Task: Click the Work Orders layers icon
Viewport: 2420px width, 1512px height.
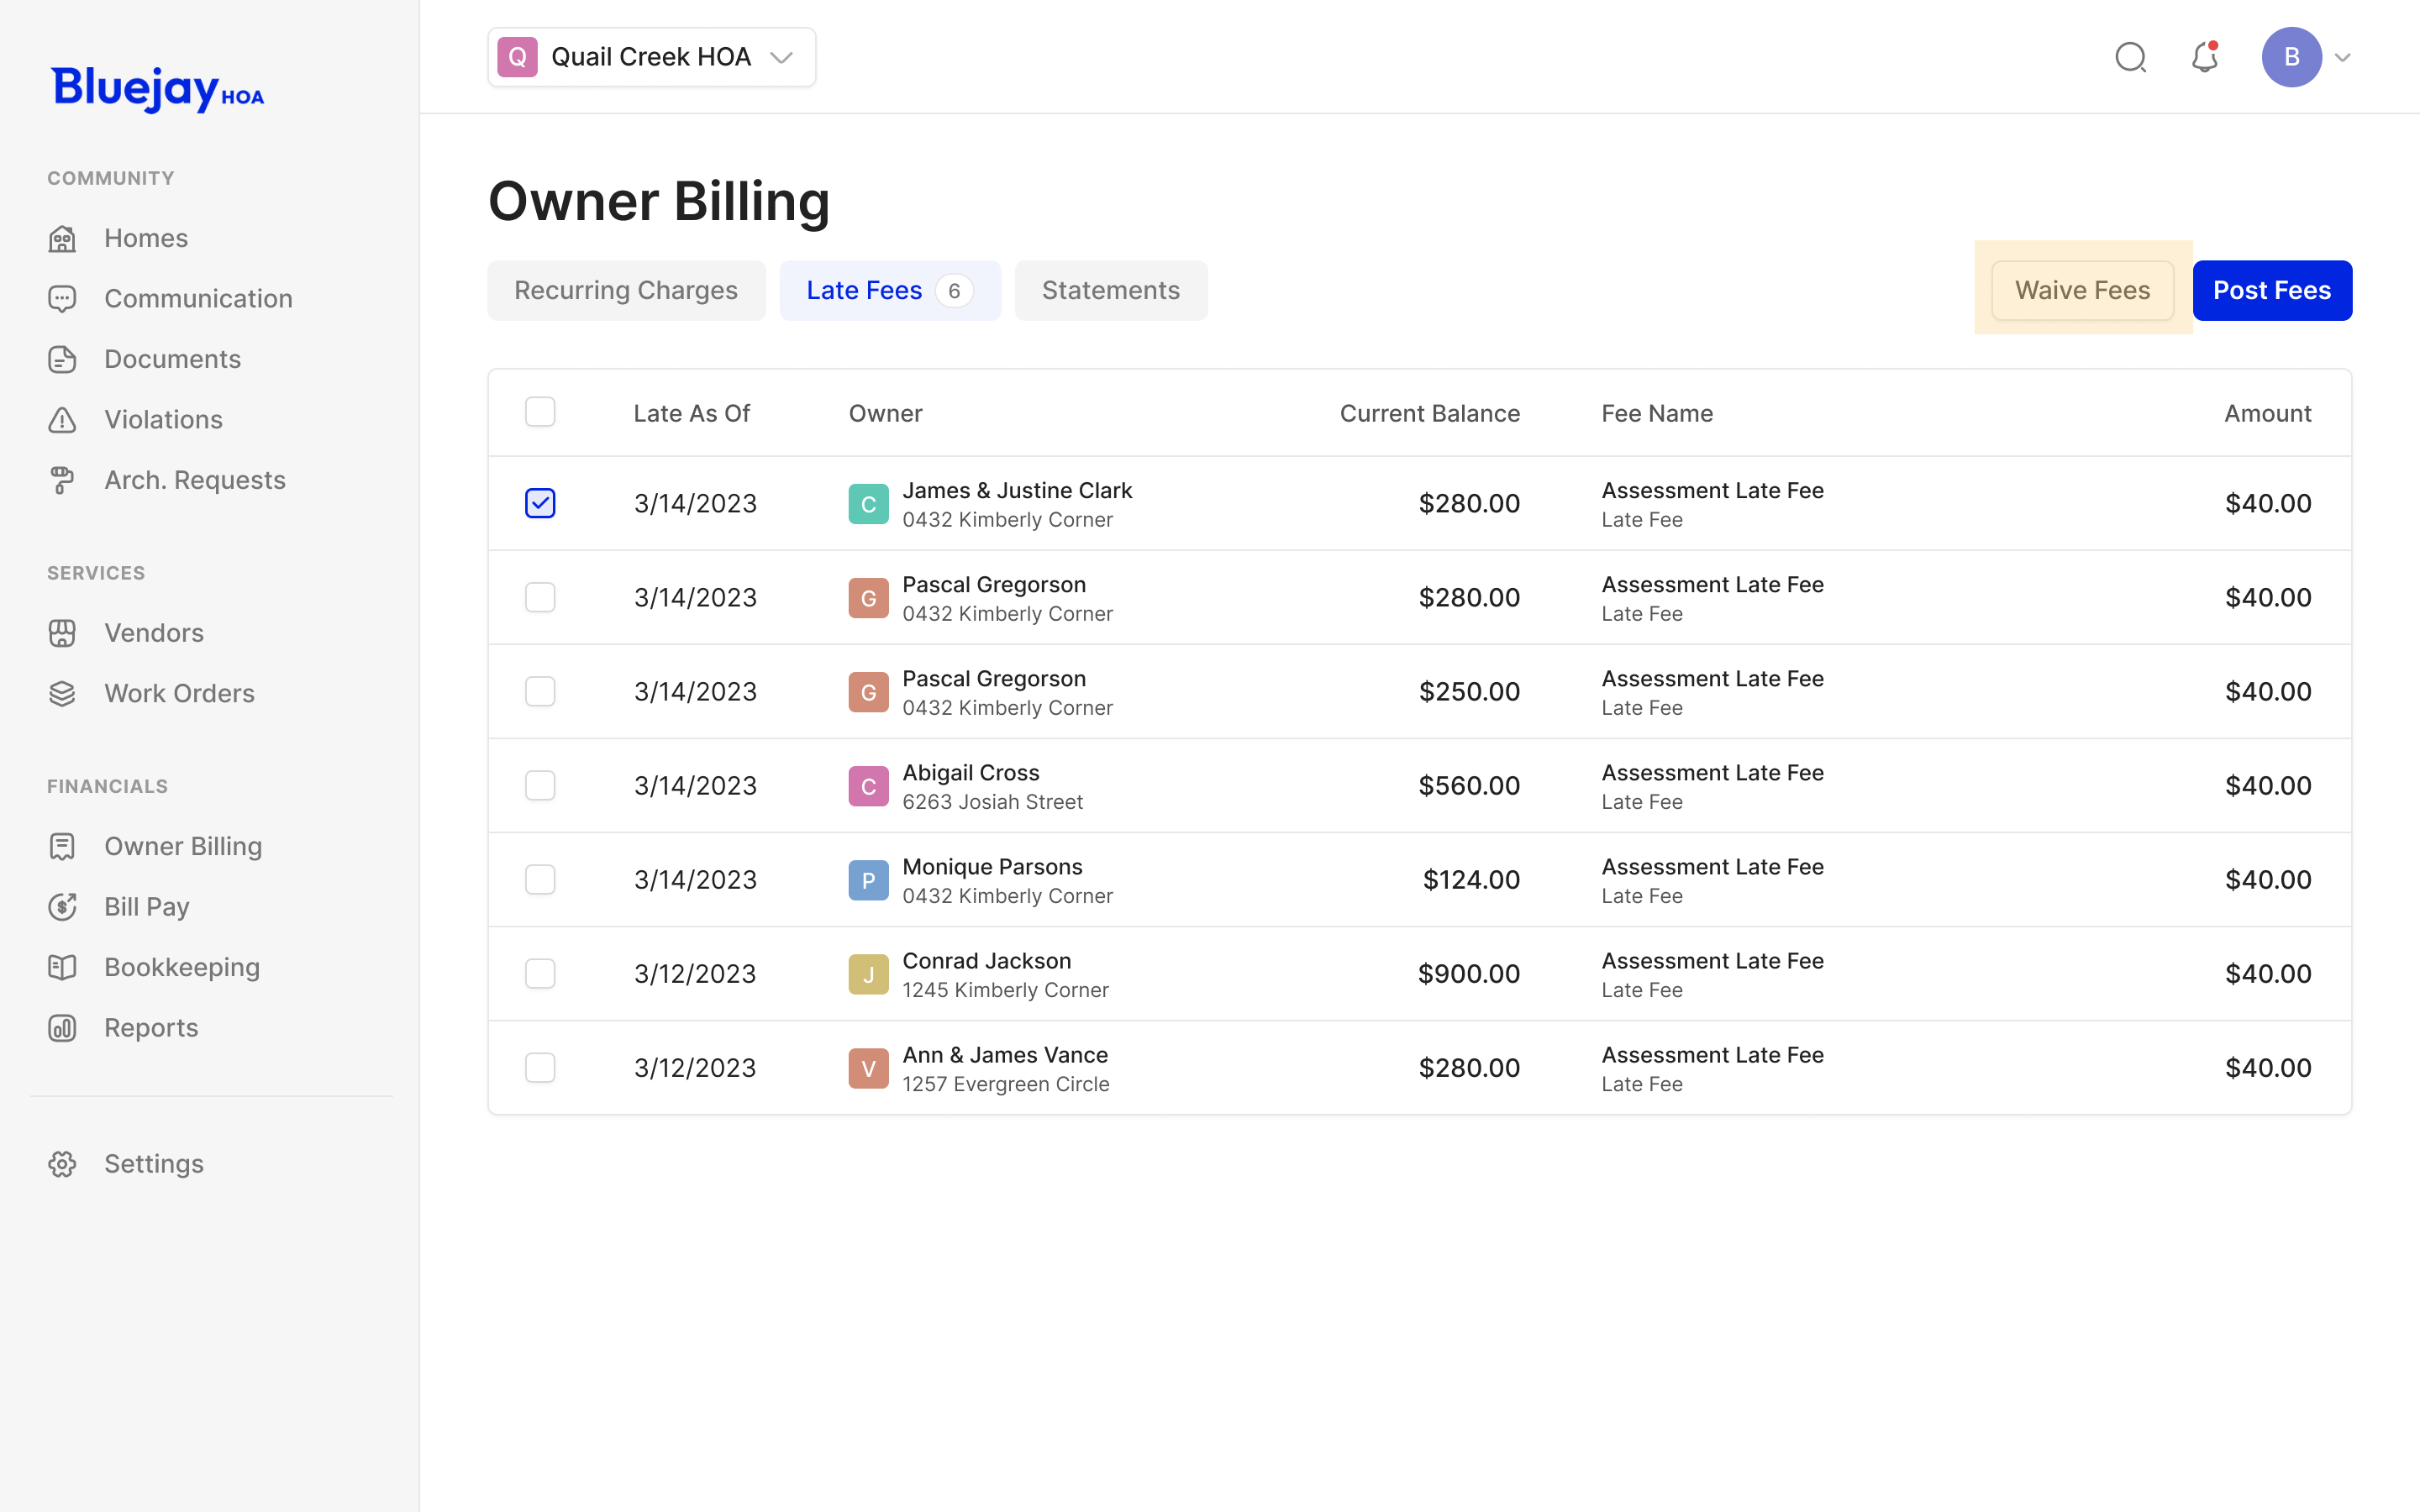Action: click(x=62, y=694)
